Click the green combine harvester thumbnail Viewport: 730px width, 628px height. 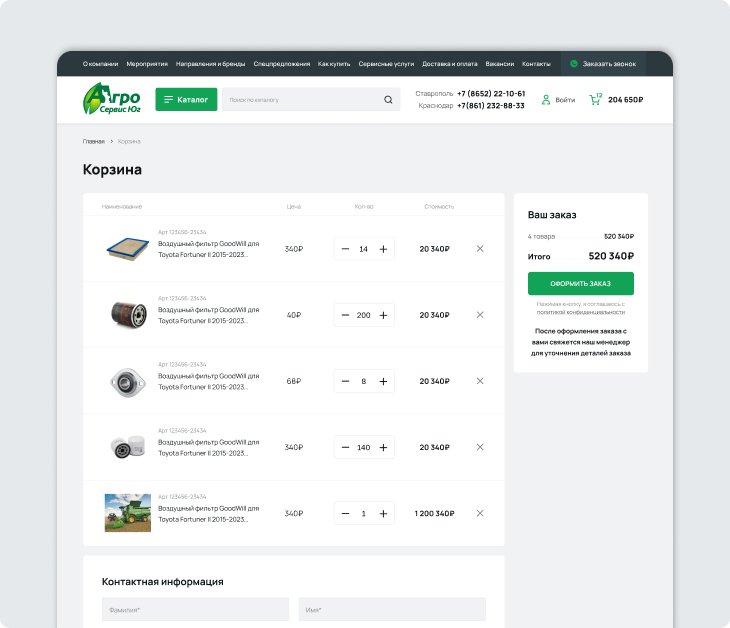[x=128, y=513]
